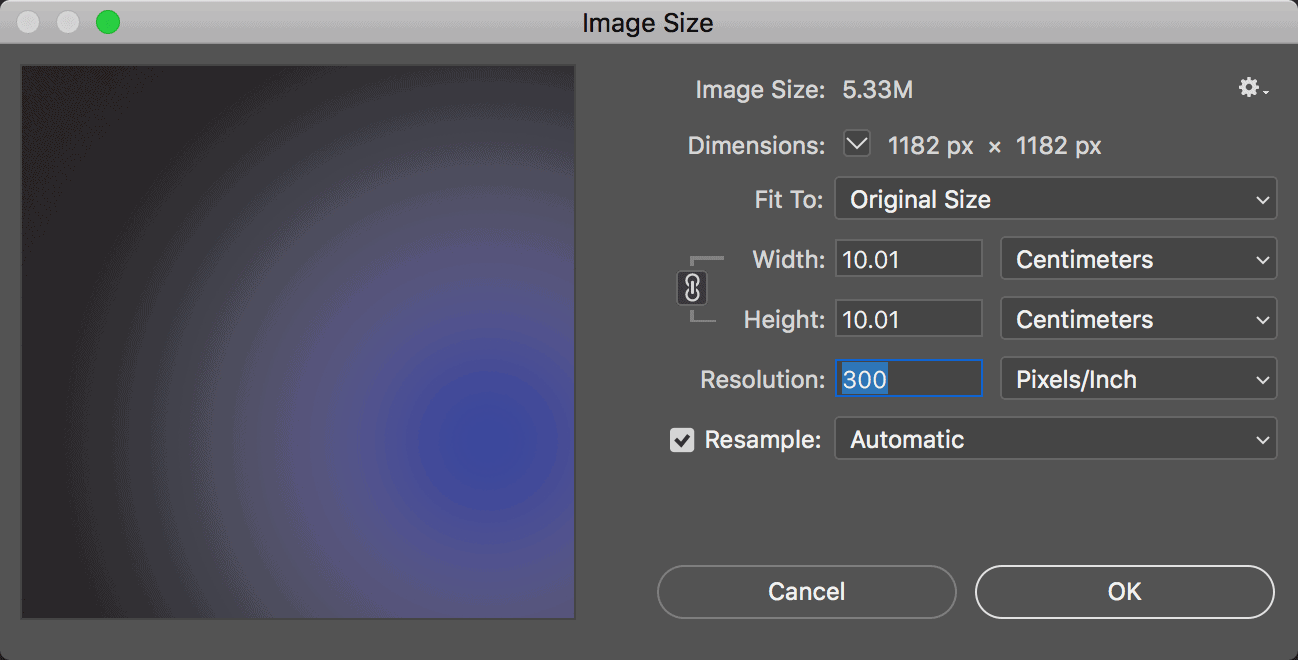
Task: Open the Resample Automatic method dropdown
Action: click(1055, 440)
